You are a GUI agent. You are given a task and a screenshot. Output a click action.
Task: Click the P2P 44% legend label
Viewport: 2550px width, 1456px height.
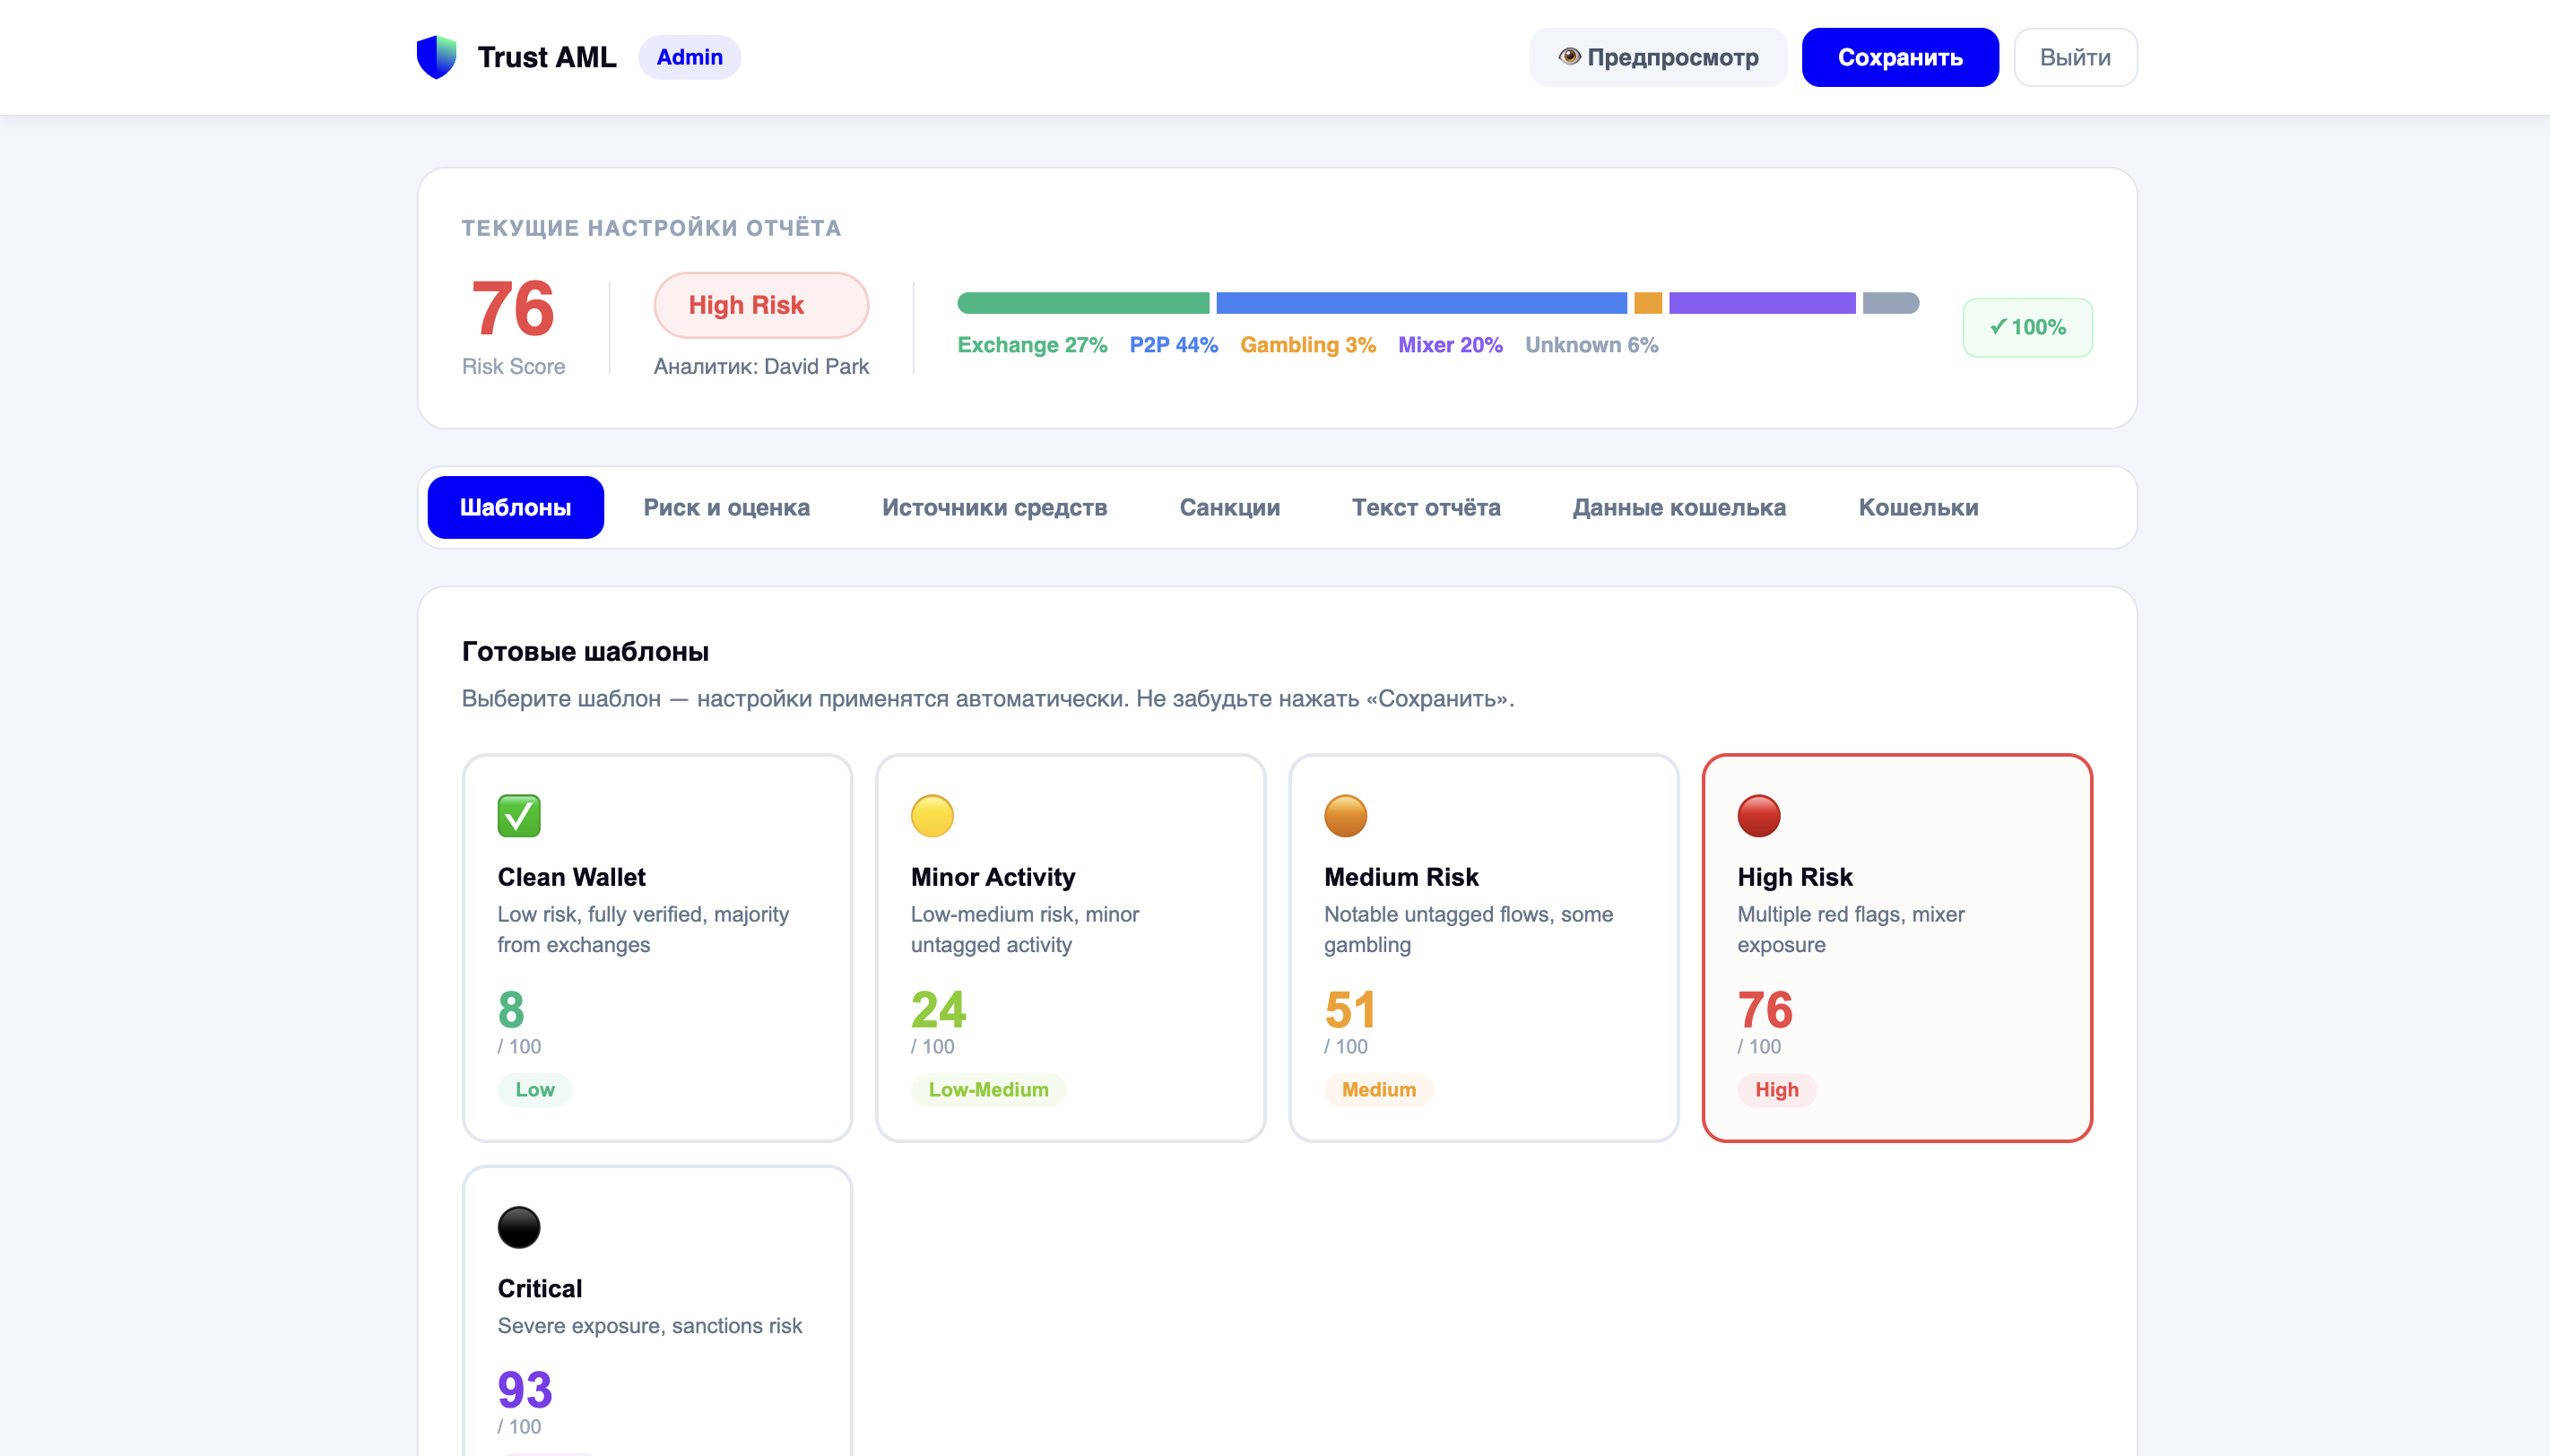(x=1174, y=345)
